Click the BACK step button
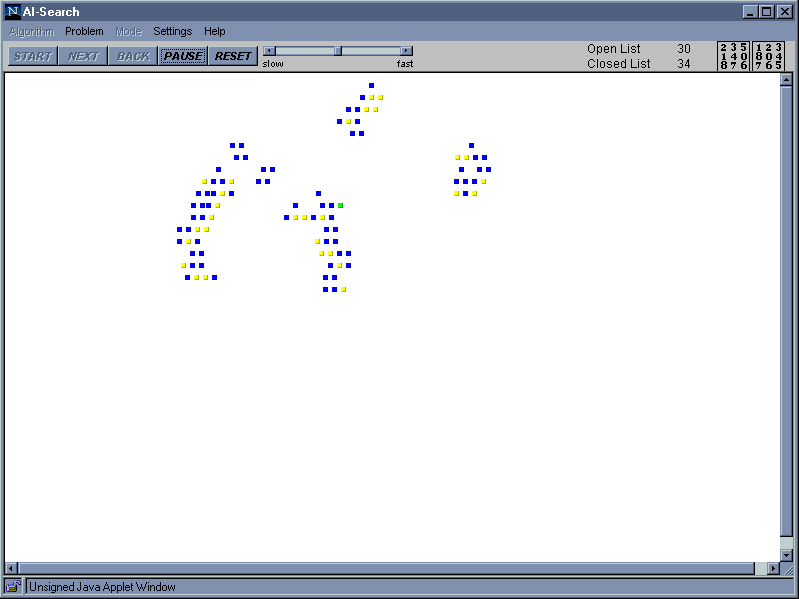Viewport: 799px width, 599px height. click(133, 56)
